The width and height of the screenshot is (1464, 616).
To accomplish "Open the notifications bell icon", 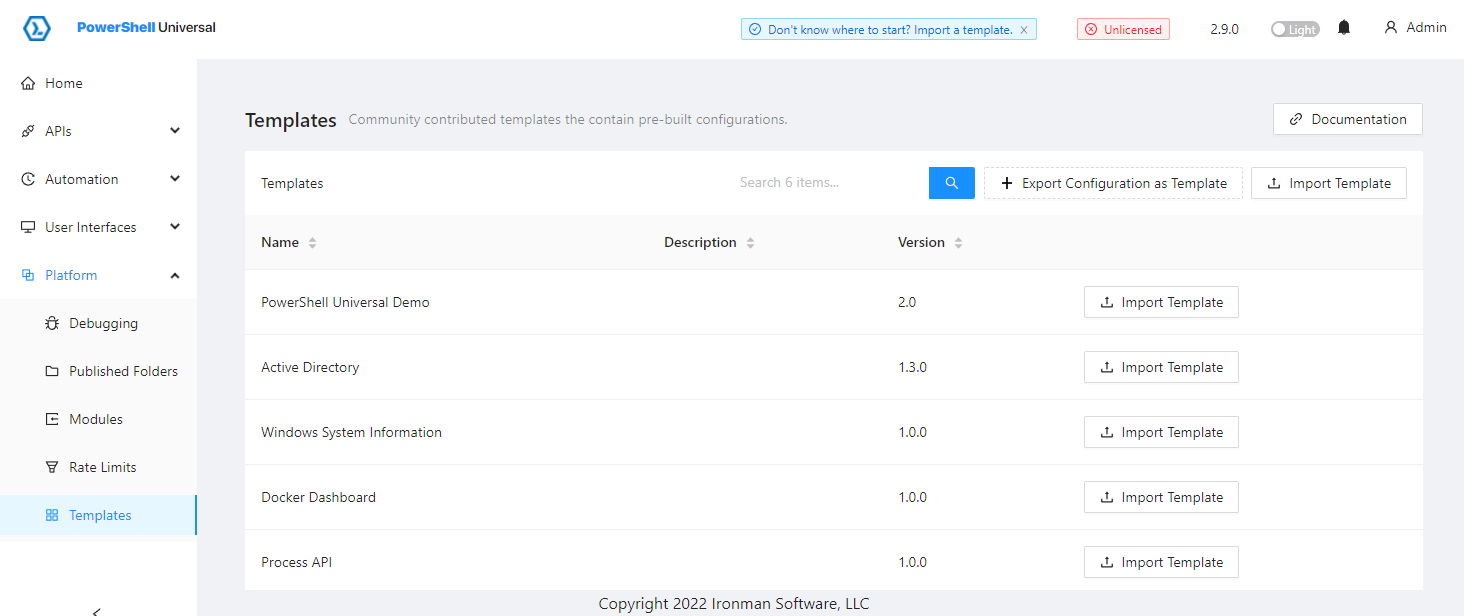I will [1344, 28].
